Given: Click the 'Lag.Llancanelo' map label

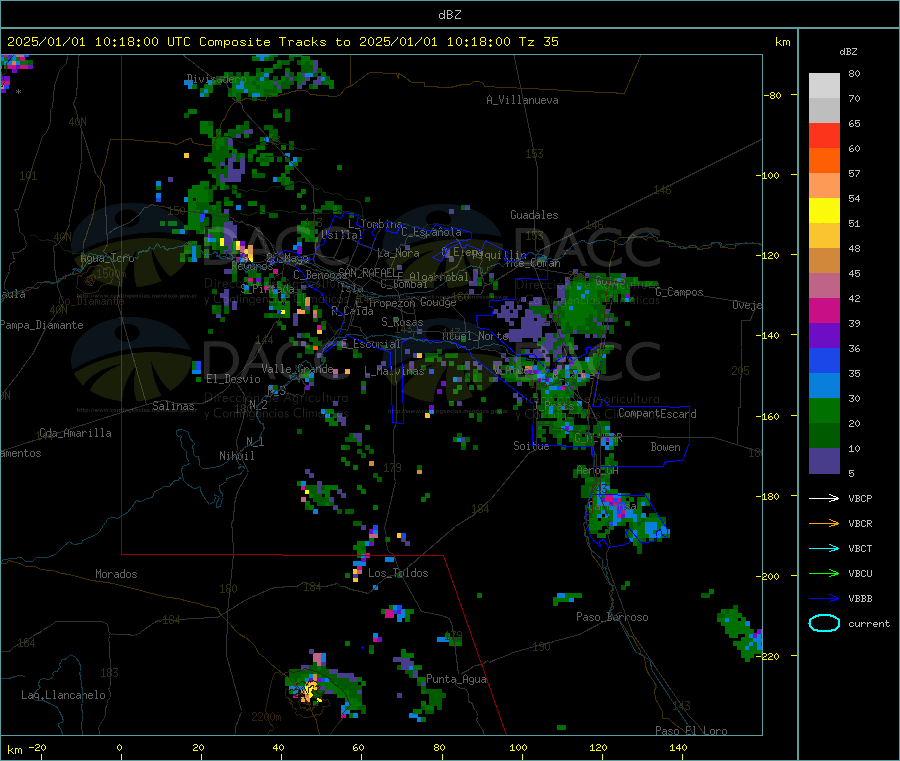Looking at the screenshot, I should [x=63, y=695].
